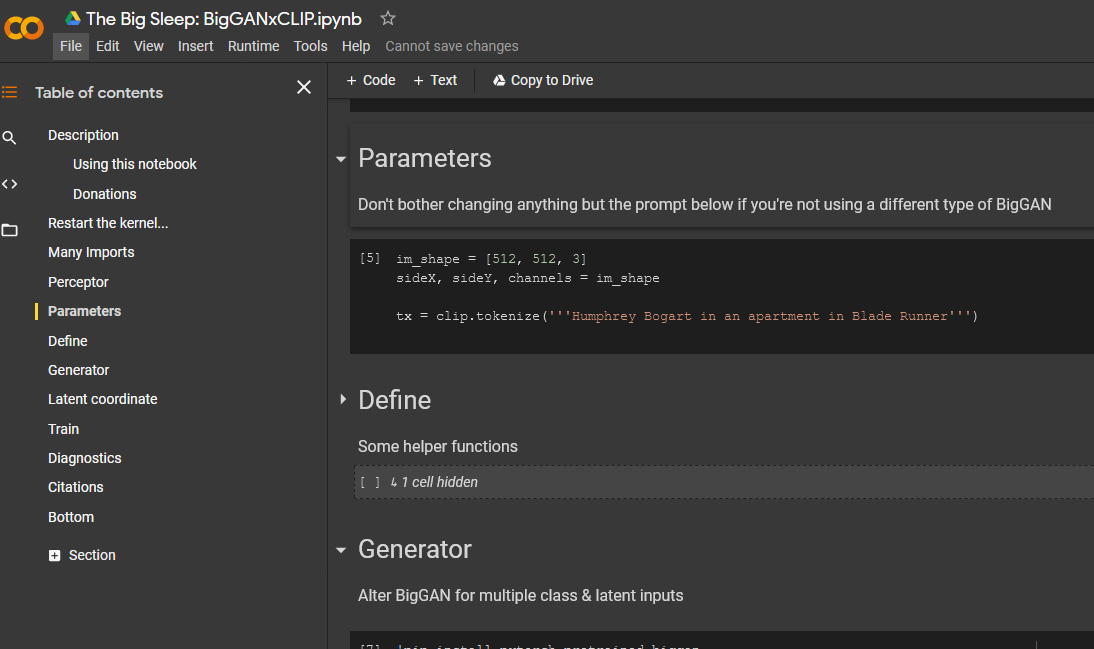Open the code snippets angle-bracket icon
Image resolution: width=1094 pixels, height=649 pixels.
pos(9,184)
